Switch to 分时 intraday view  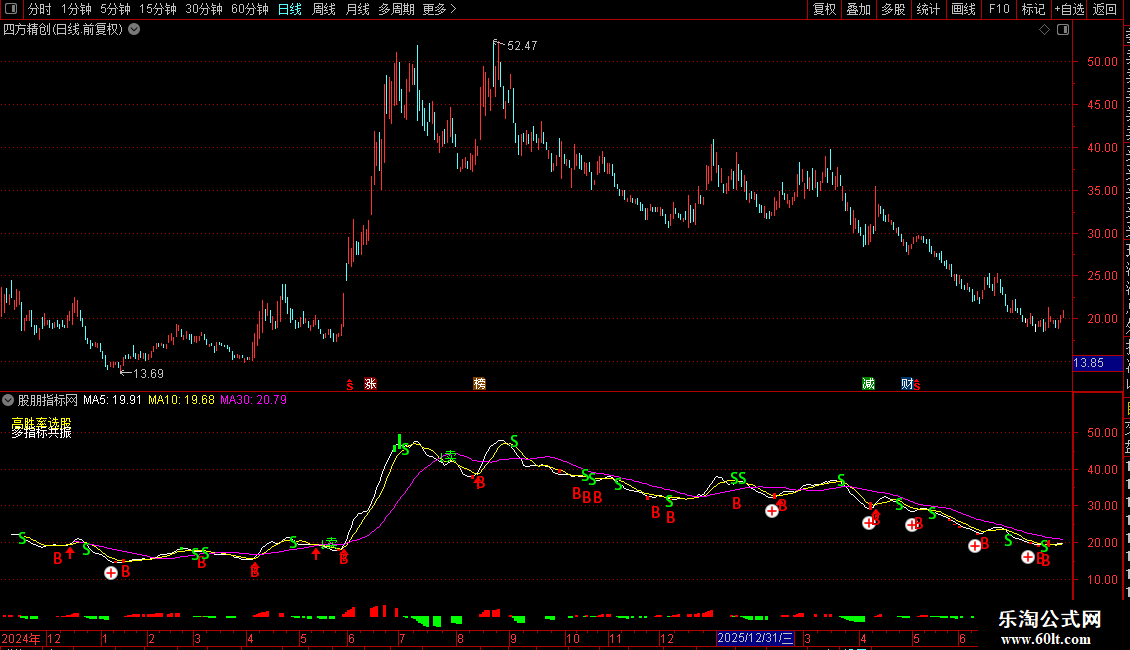(x=40, y=9)
